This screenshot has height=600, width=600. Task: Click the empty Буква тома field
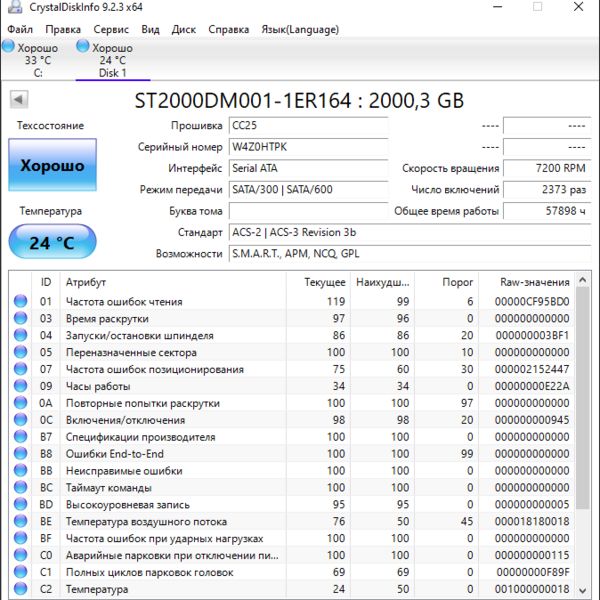point(308,211)
